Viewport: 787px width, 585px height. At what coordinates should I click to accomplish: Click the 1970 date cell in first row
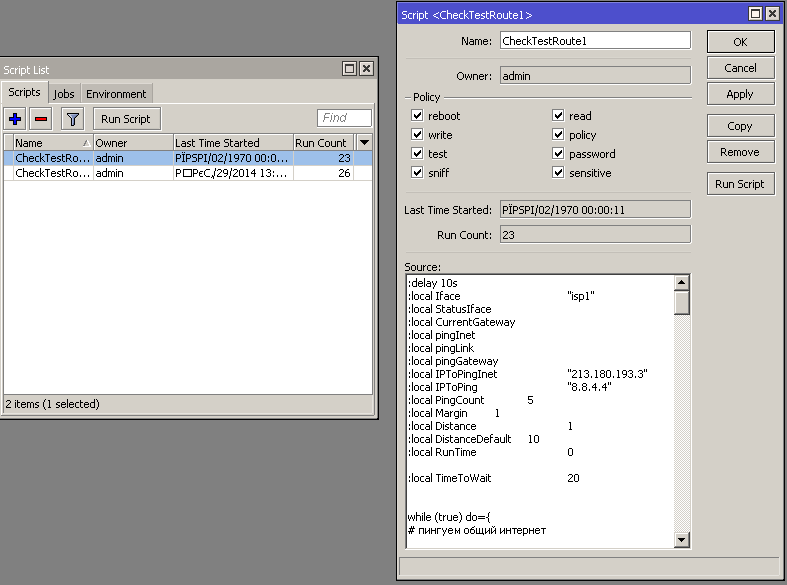coord(233,158)
